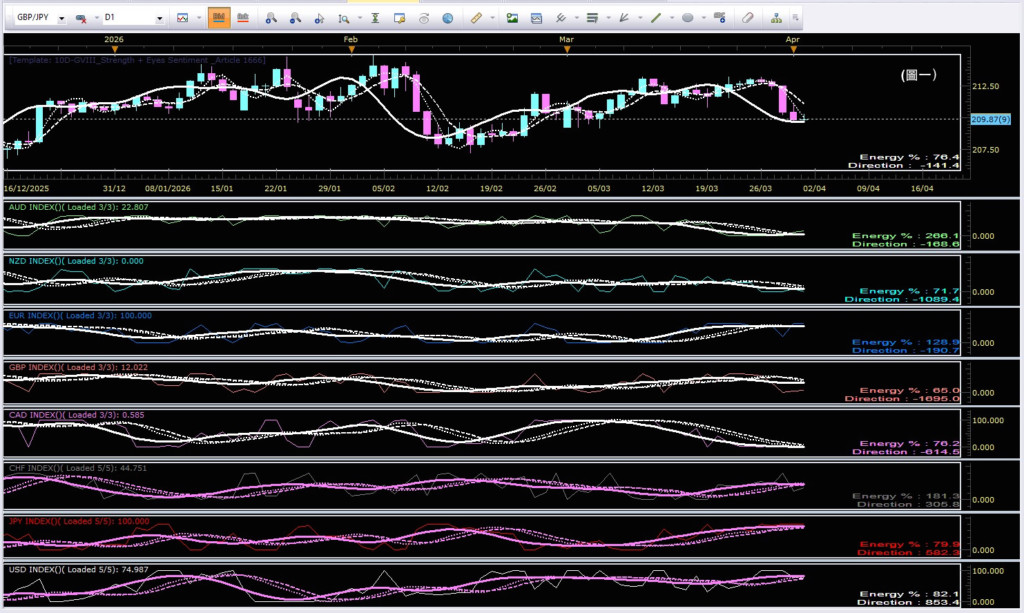Screen dimensions: 1024x613
Task: Select the green trend line tool
Action: click(x=654, y=18)
